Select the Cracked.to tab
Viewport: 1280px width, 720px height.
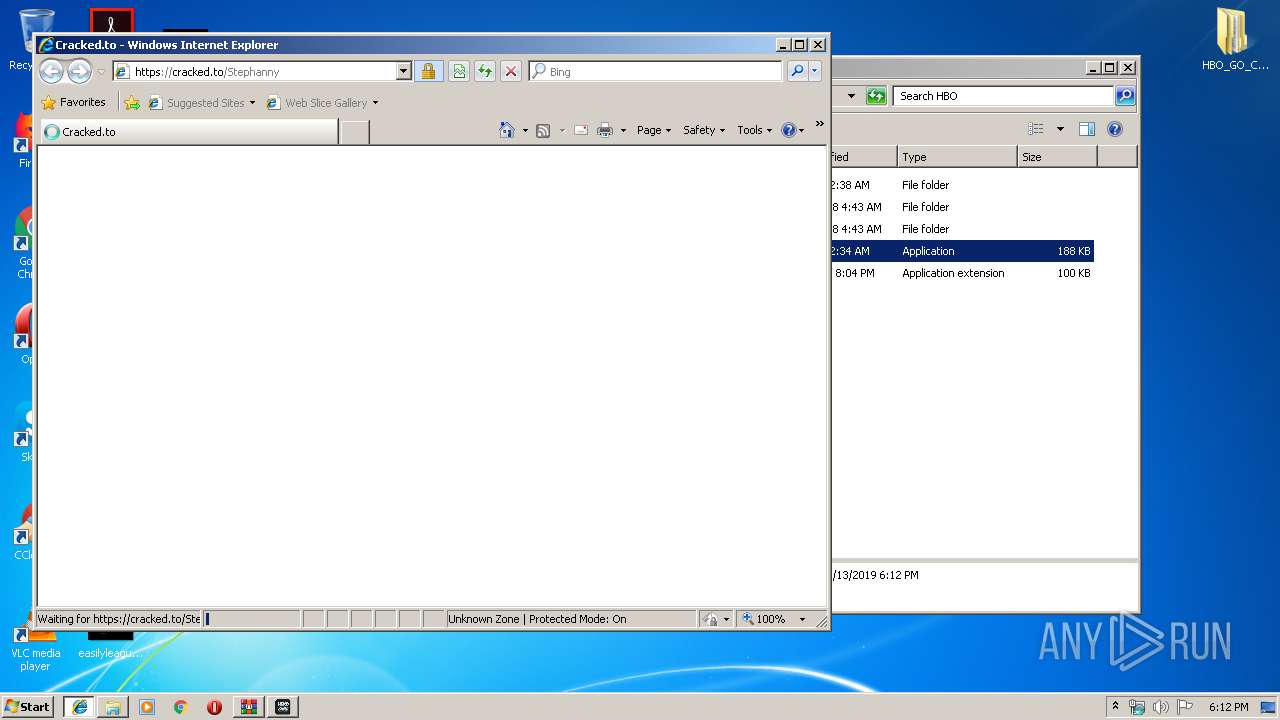point(188,131)
